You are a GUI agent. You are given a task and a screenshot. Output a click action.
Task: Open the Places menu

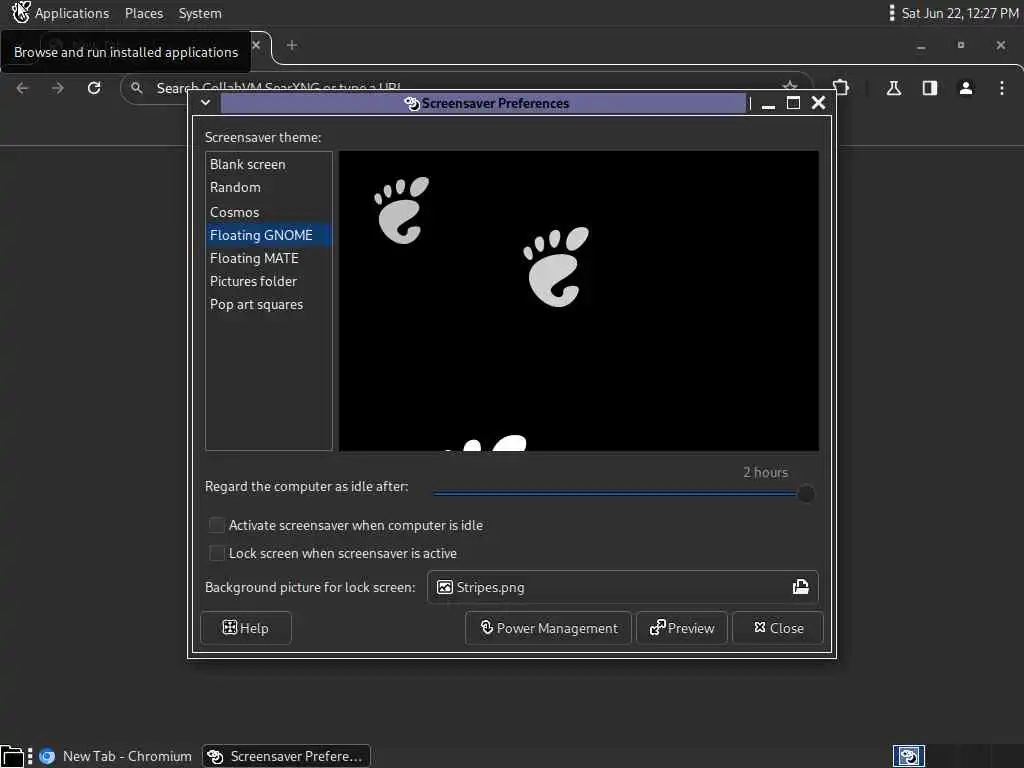click(x=144, y=13)
